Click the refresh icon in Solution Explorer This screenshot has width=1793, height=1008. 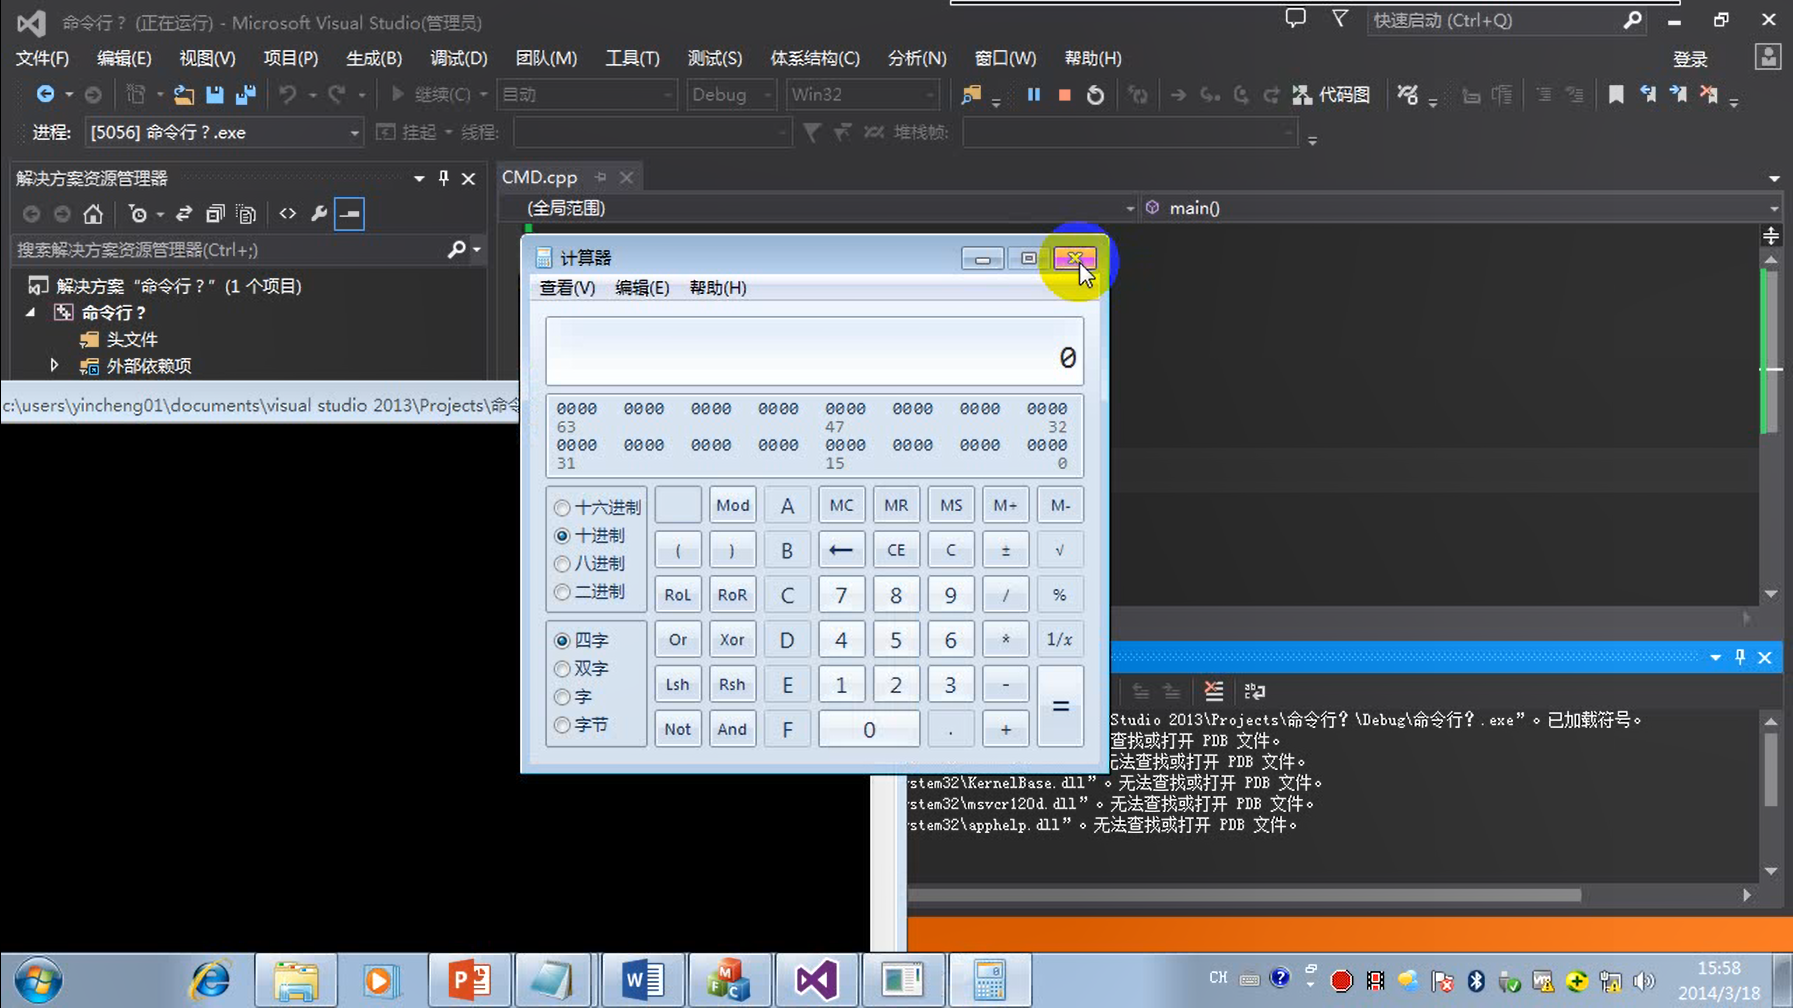tap(183, 213)
